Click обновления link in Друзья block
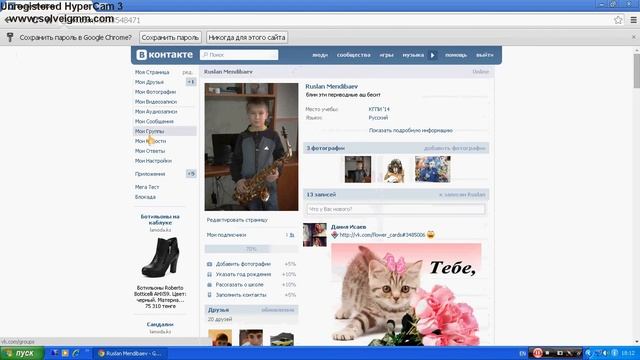 (x=278, y=310)
